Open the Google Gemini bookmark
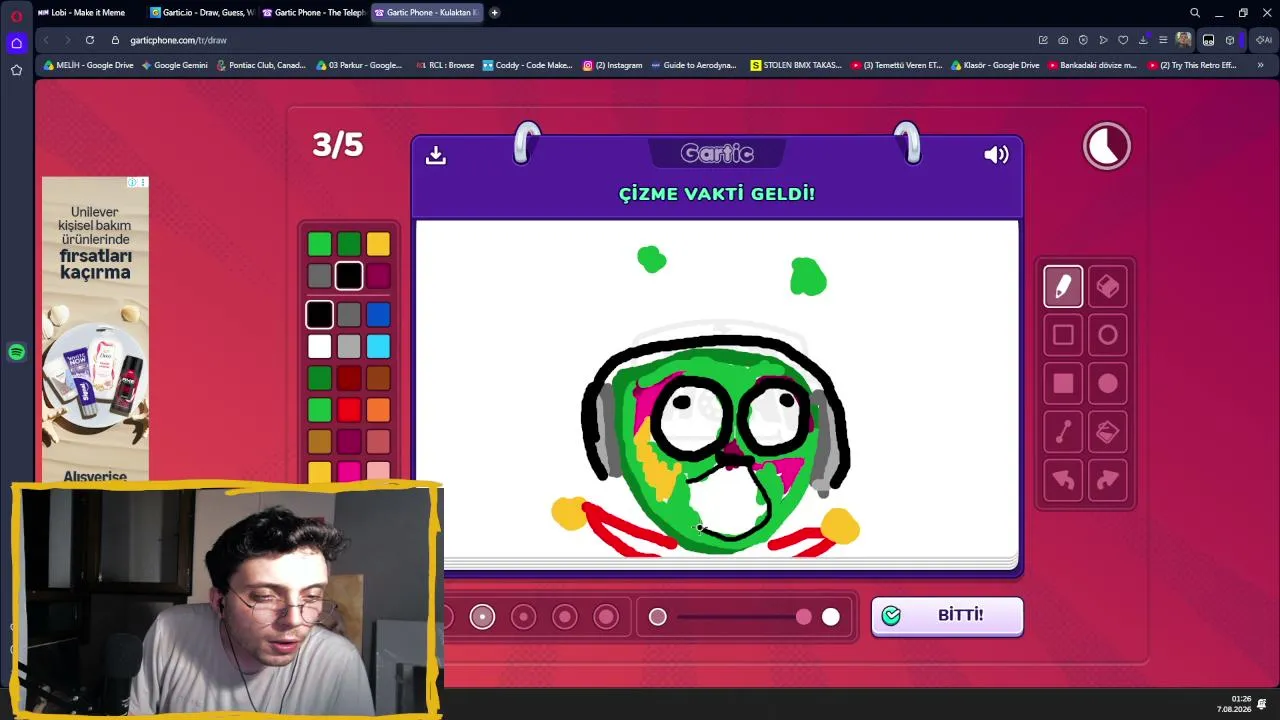 [175, 65]
